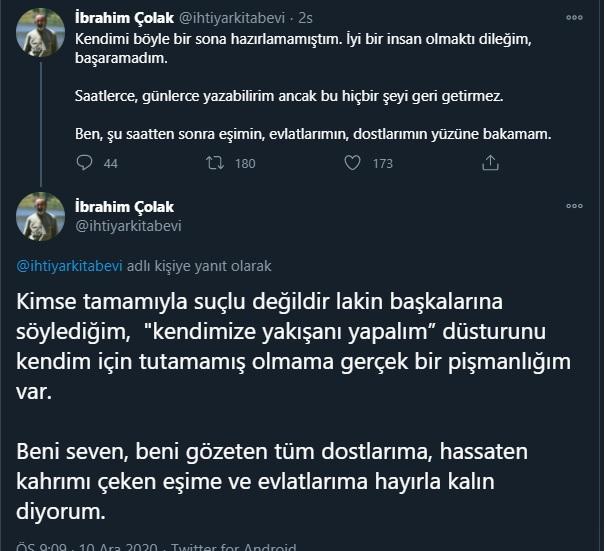606x551 pixels.
Task: Click the retweet count 180
Action: click(245, 164)
